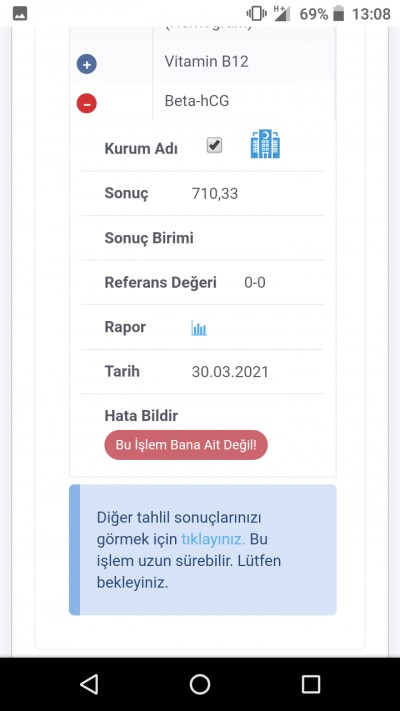Tap the Tarih value 30.03.2021

click(230, 372)
